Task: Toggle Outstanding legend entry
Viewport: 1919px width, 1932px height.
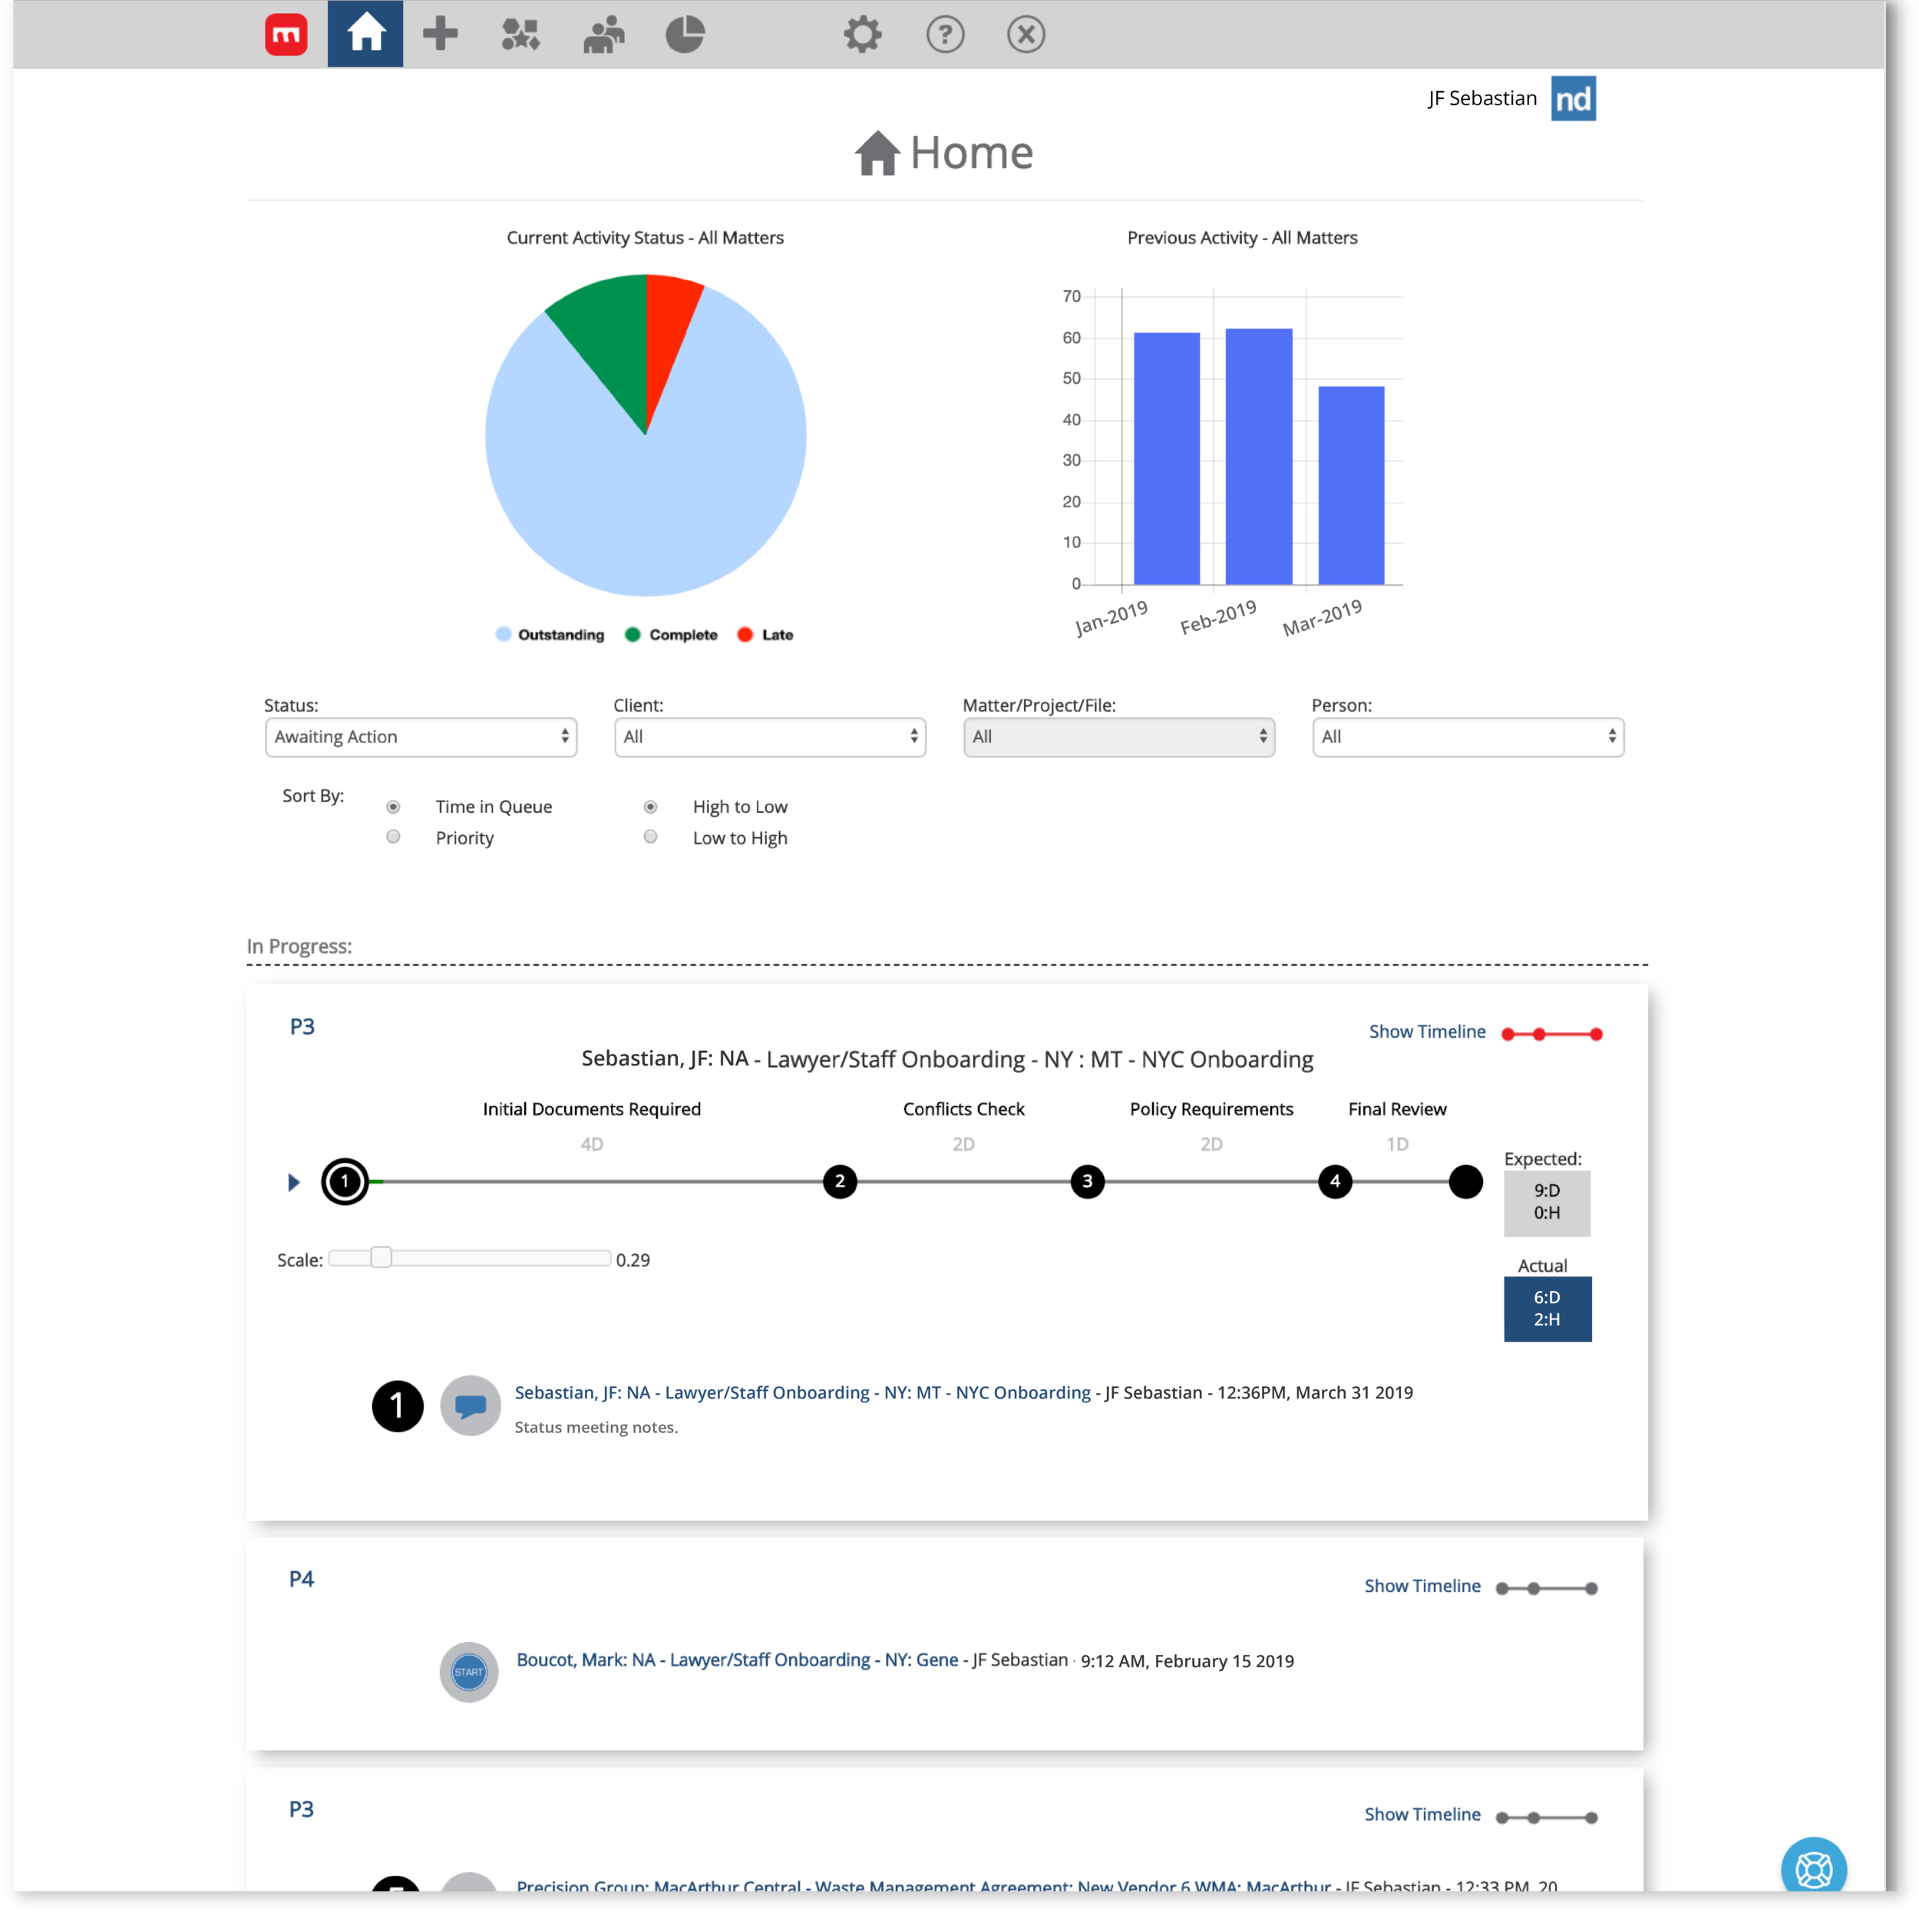Action: tap(549, 634)
